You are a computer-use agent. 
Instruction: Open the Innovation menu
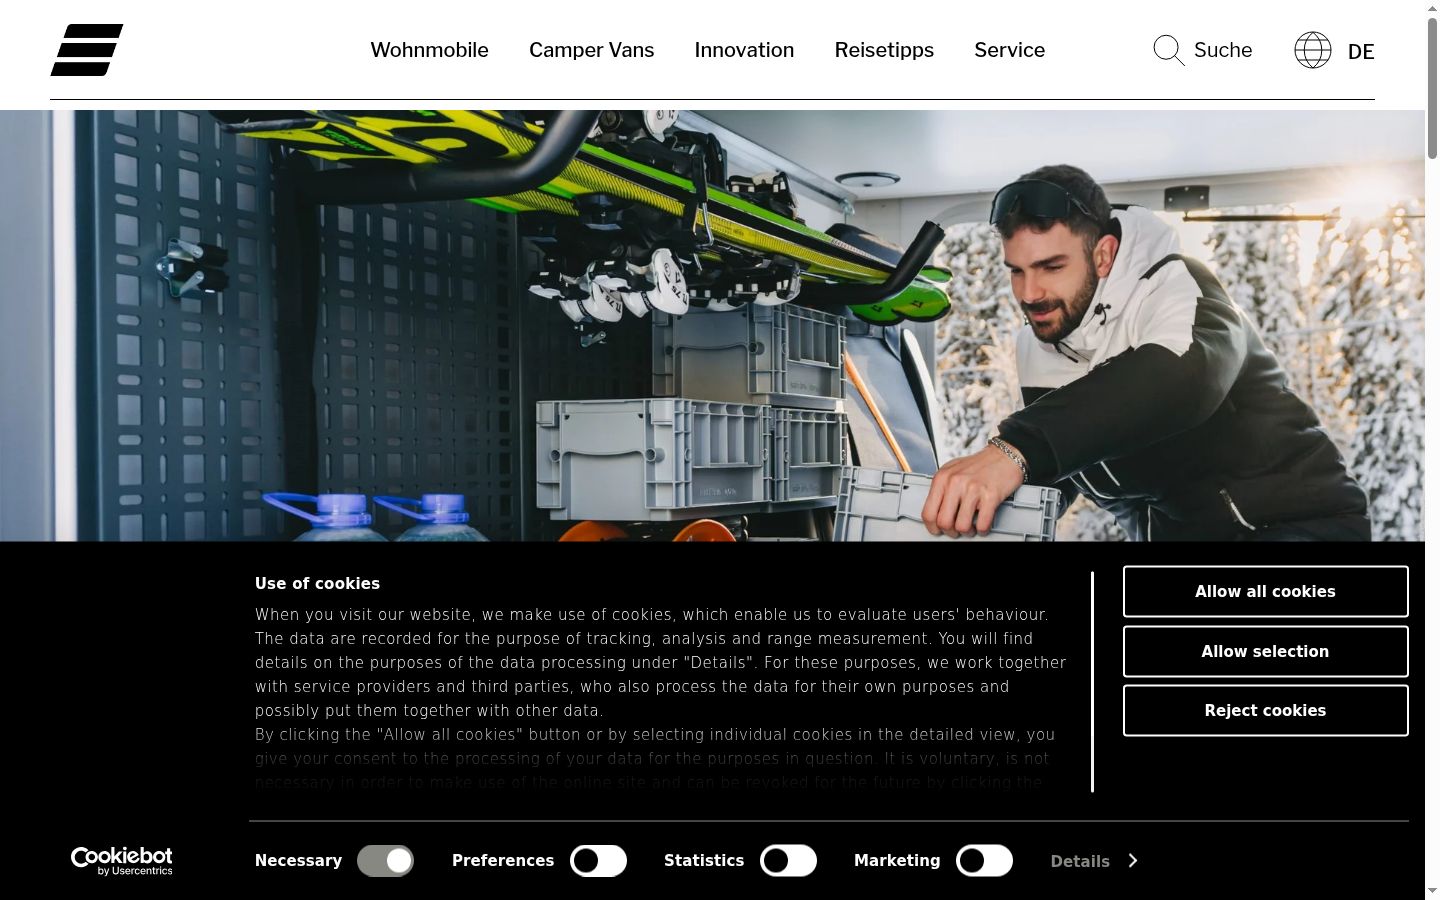pyautogui.click(x=744, y=50)
